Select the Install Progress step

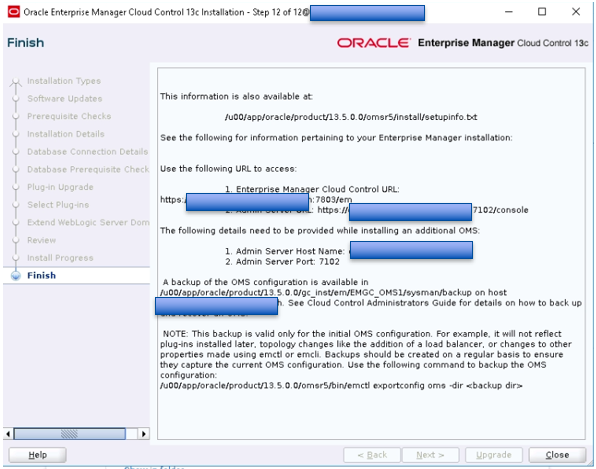click(x=60, y=258)
